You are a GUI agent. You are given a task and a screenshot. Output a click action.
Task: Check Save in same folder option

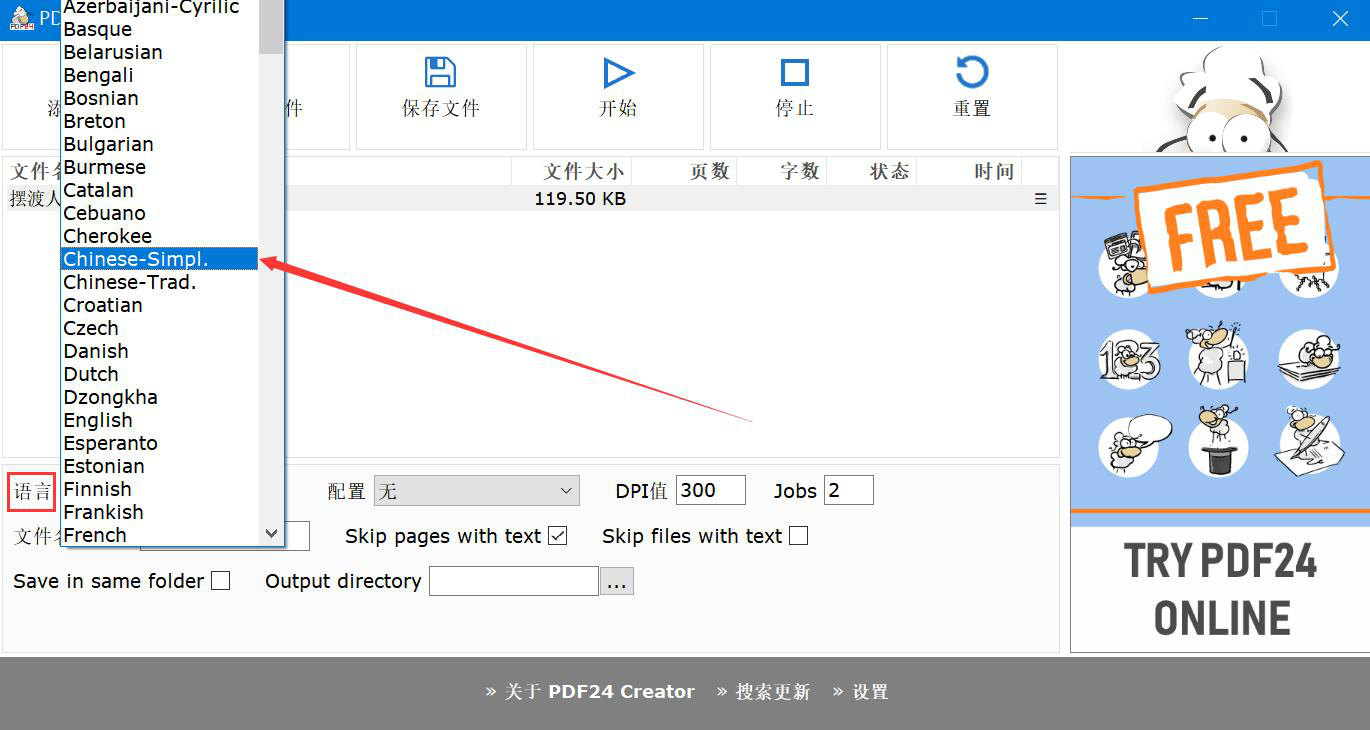click(221, 581)
